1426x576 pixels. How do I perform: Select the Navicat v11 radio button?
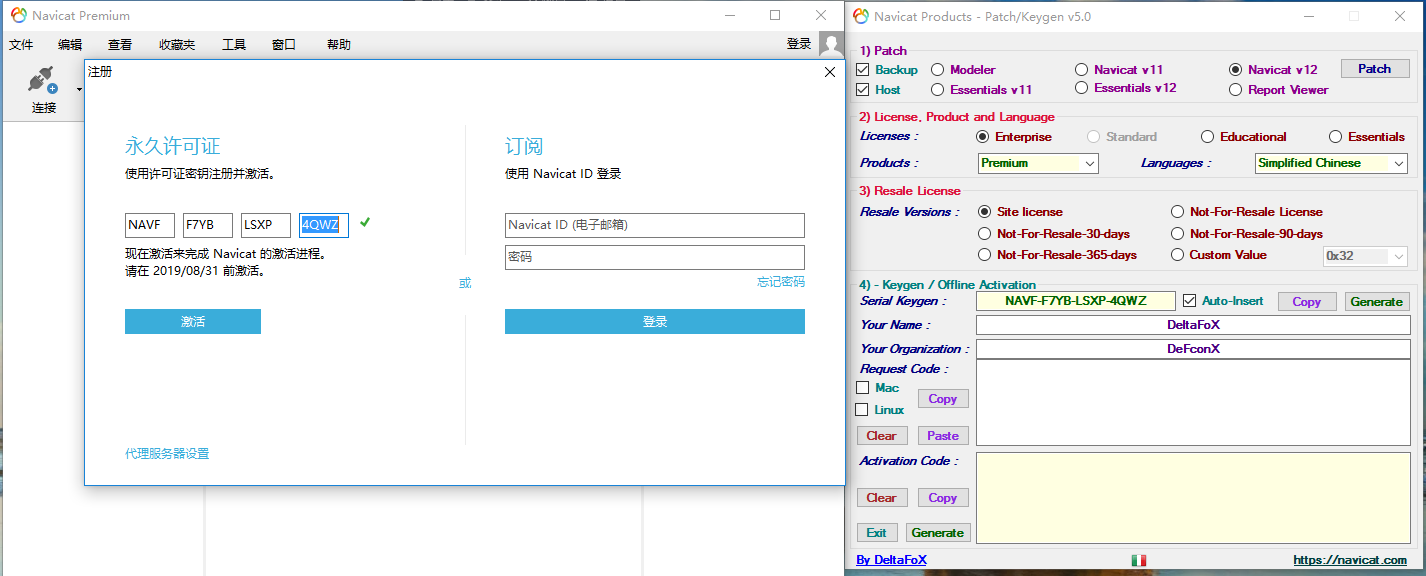point(1081,70)
